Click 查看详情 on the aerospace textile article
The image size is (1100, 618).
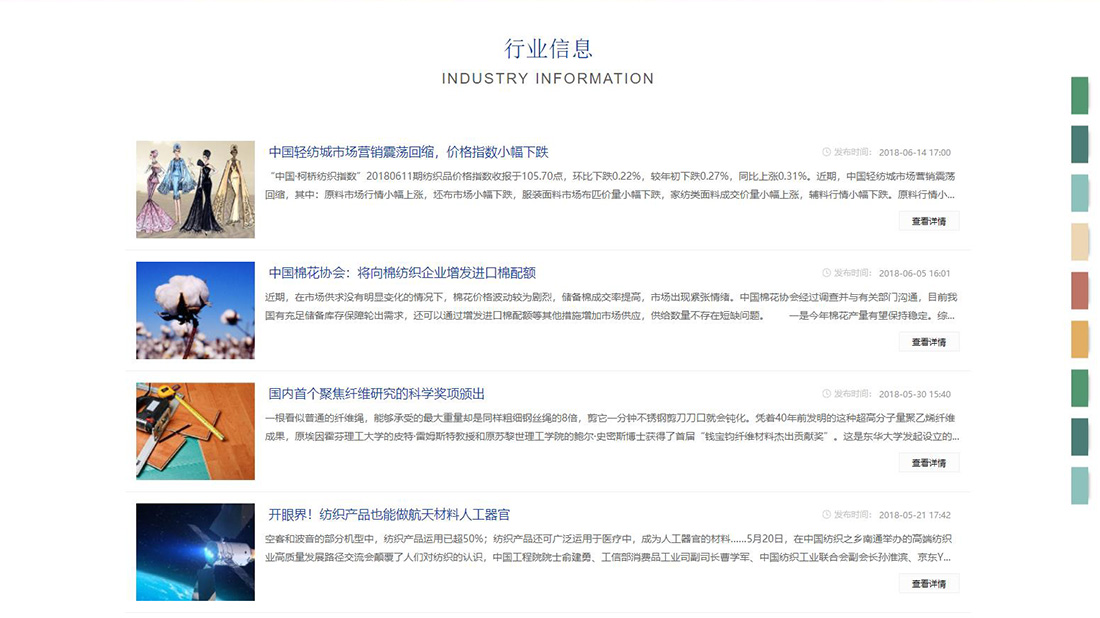tap(930, 583)
